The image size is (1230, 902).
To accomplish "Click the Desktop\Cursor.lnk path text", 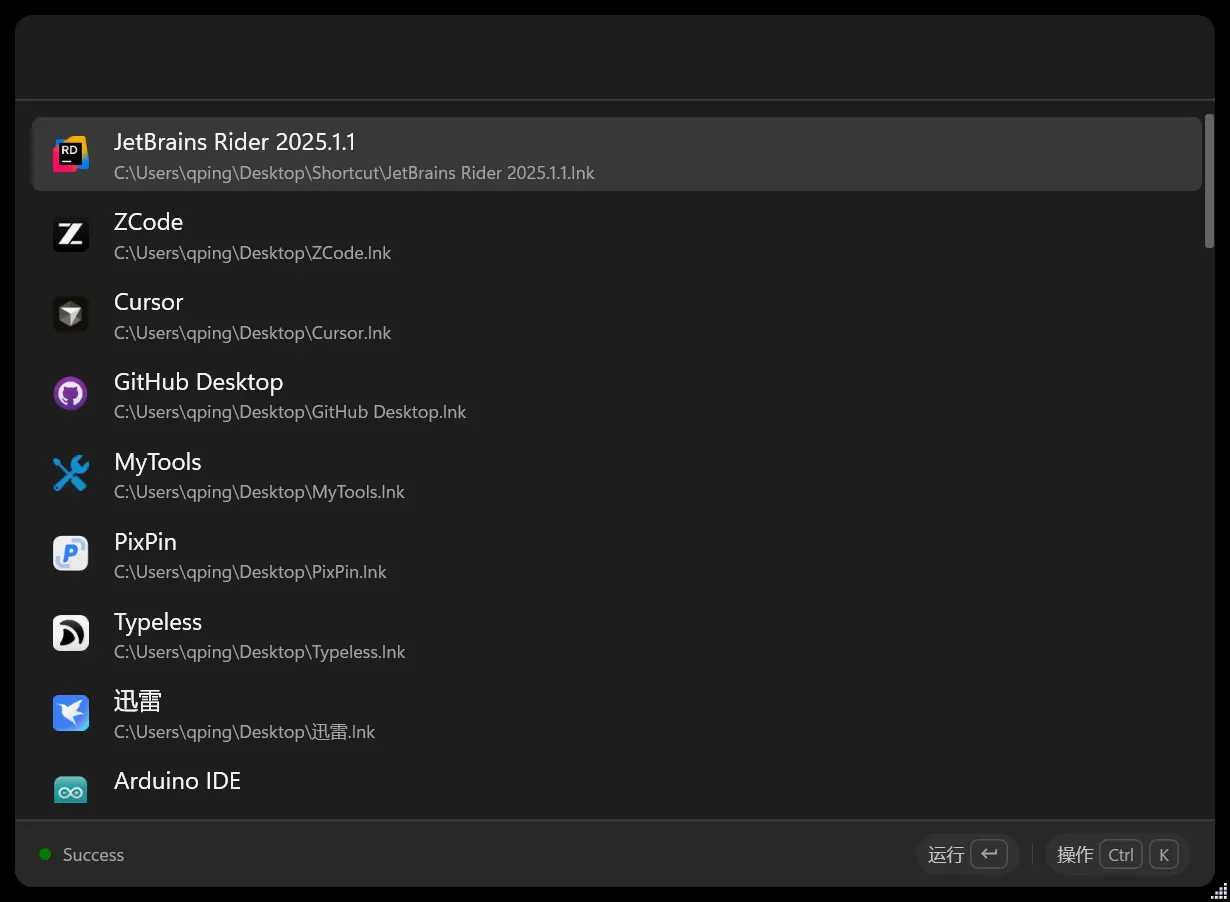I will pyautogui.click(x=253, y=333).
